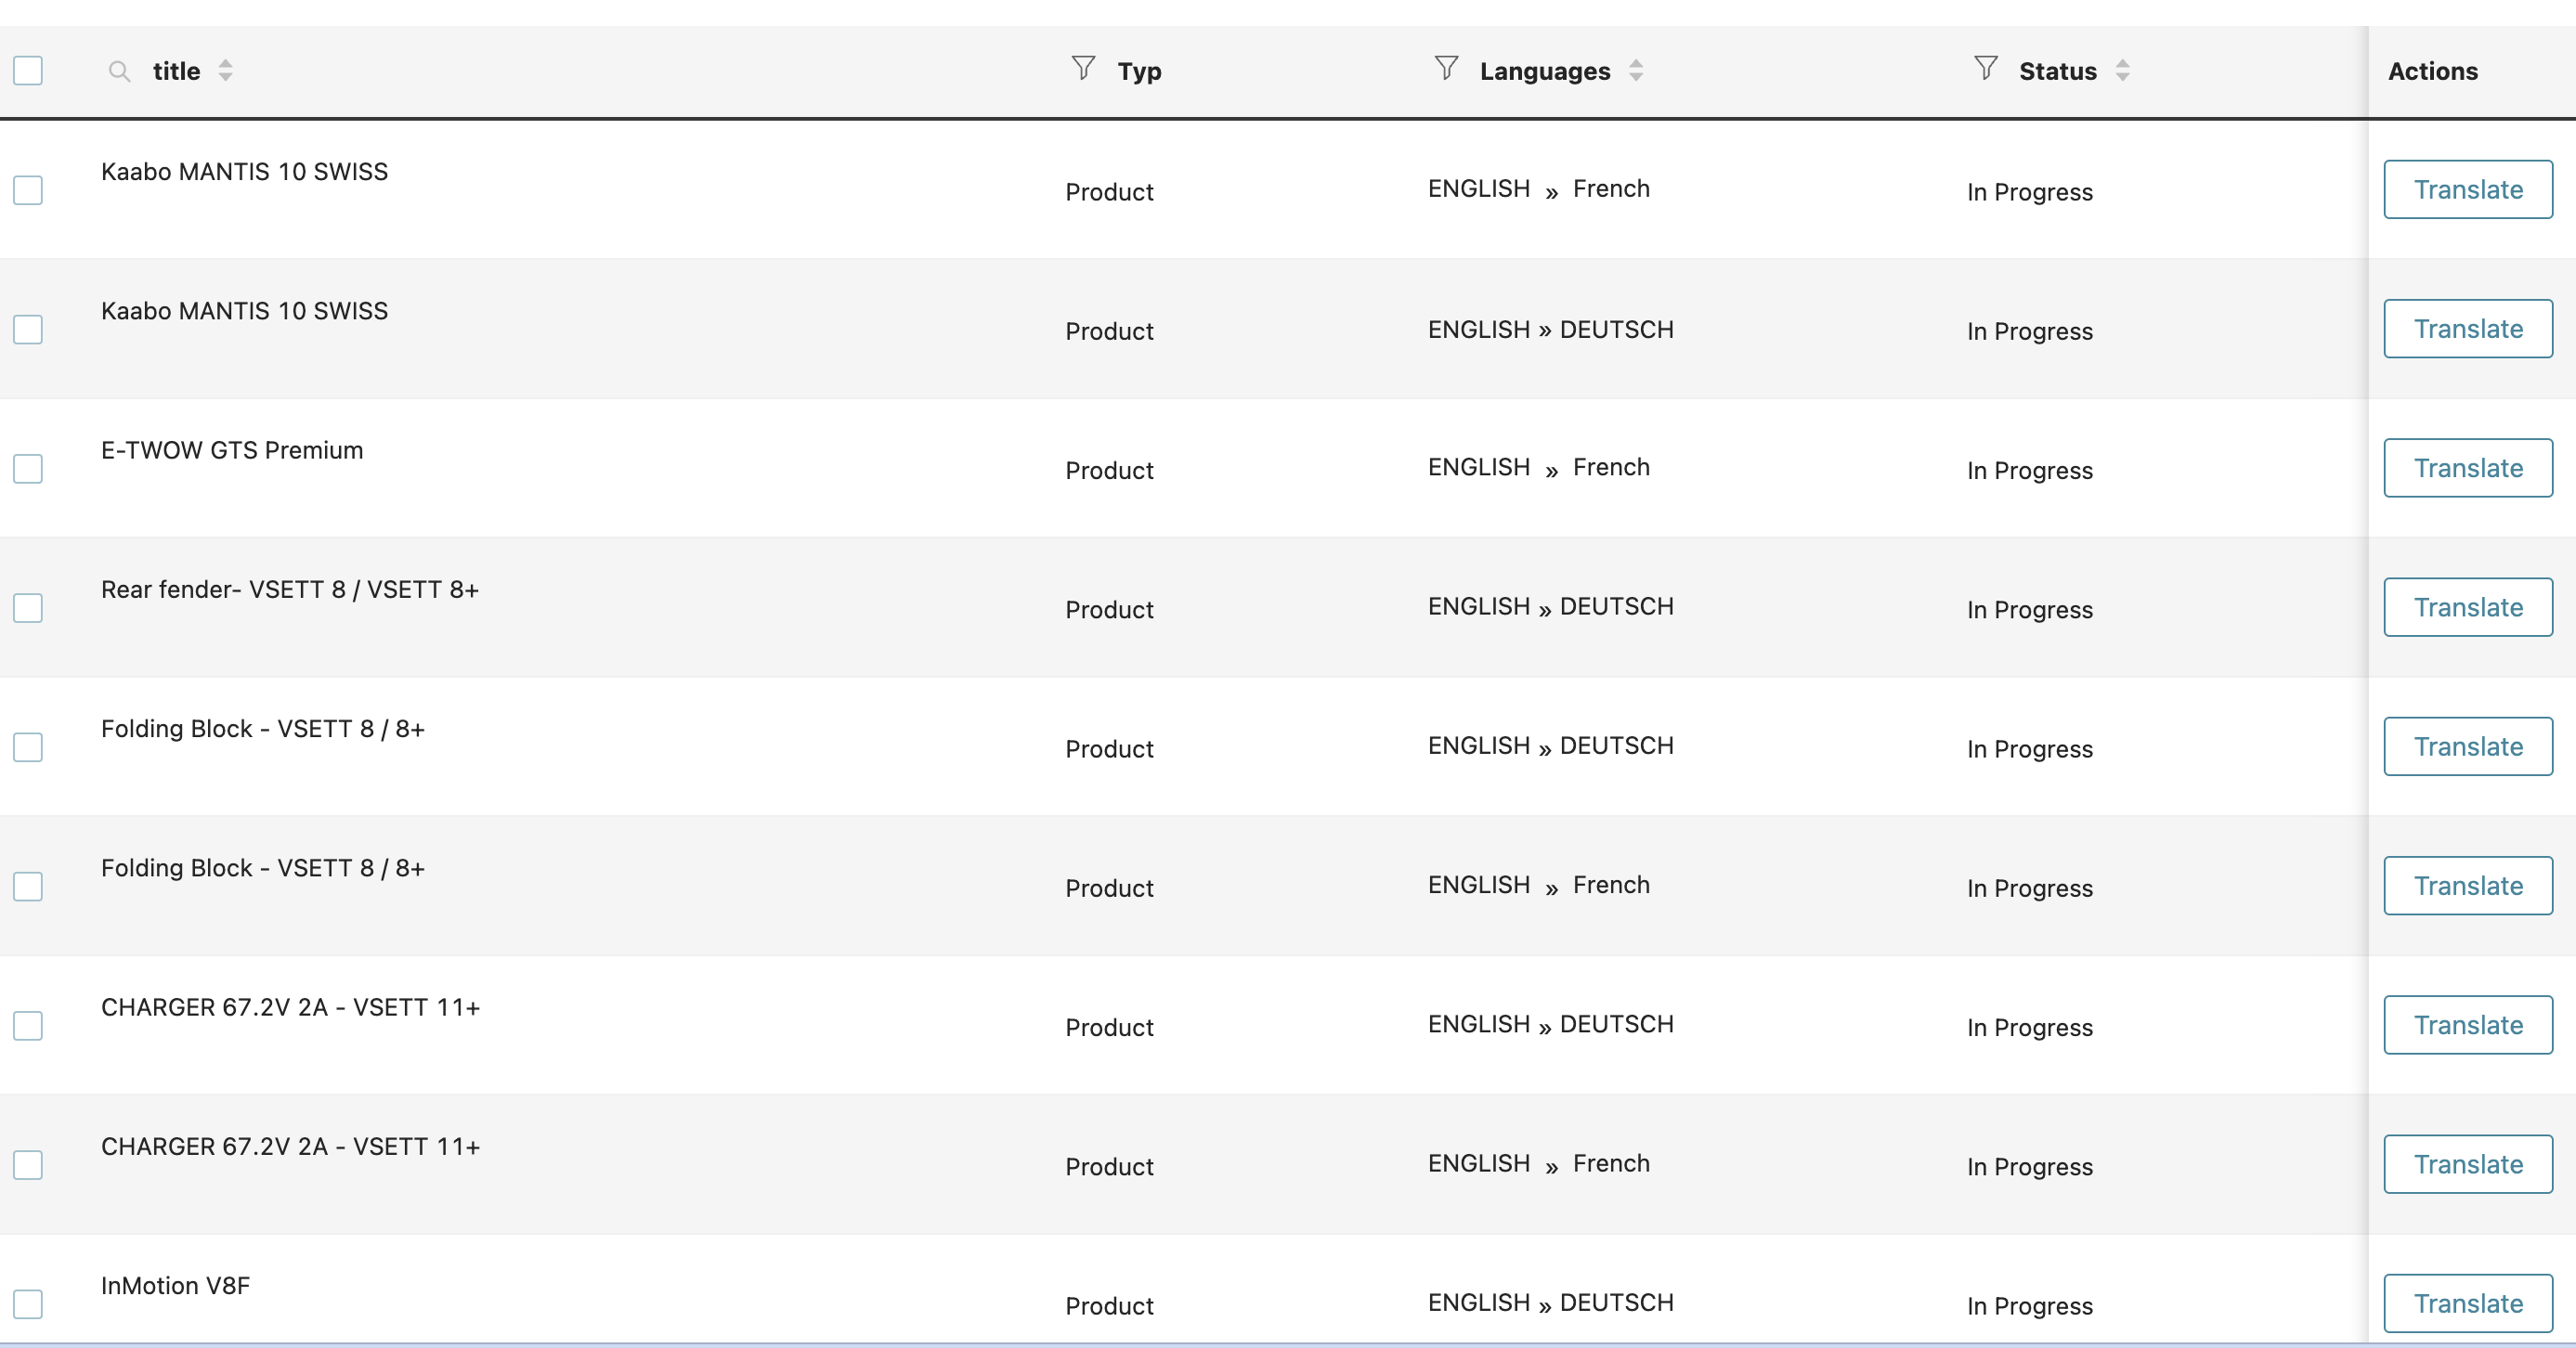Translate InMotion V8F to DEUTSCH
The height and width of the screenshot is (1348, 2576).
(2468, 1303)
